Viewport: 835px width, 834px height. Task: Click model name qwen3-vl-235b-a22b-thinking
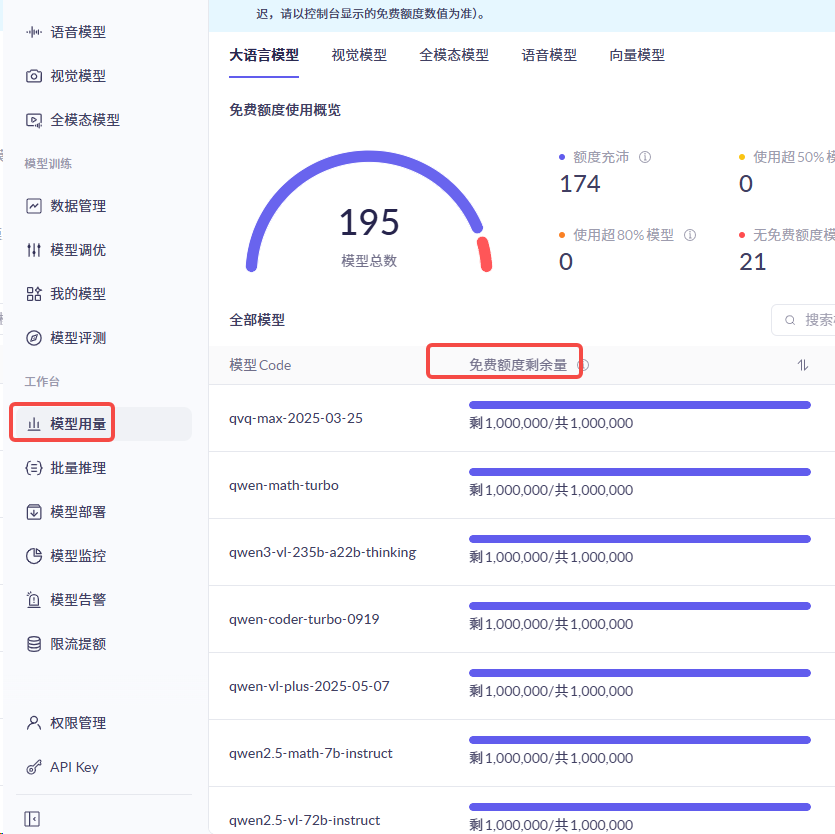[x=323, y=553]
